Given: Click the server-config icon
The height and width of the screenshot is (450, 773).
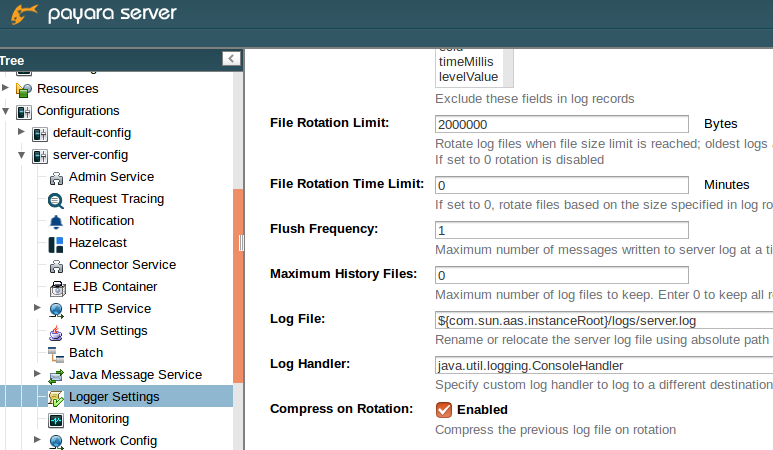Looking at the screenshot, I should coord(39,156).
